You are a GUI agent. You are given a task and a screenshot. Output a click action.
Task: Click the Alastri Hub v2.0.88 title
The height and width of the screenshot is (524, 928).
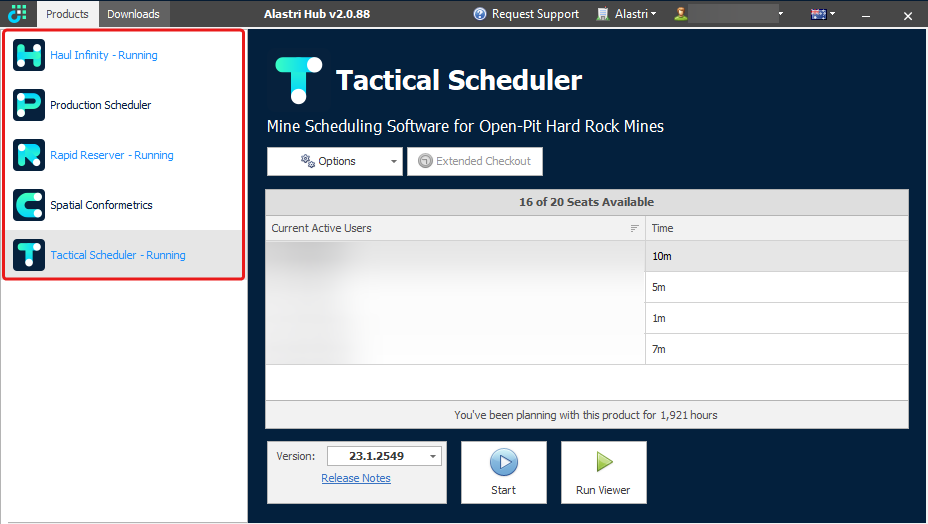pyautogui.click(x=317, y=14)
